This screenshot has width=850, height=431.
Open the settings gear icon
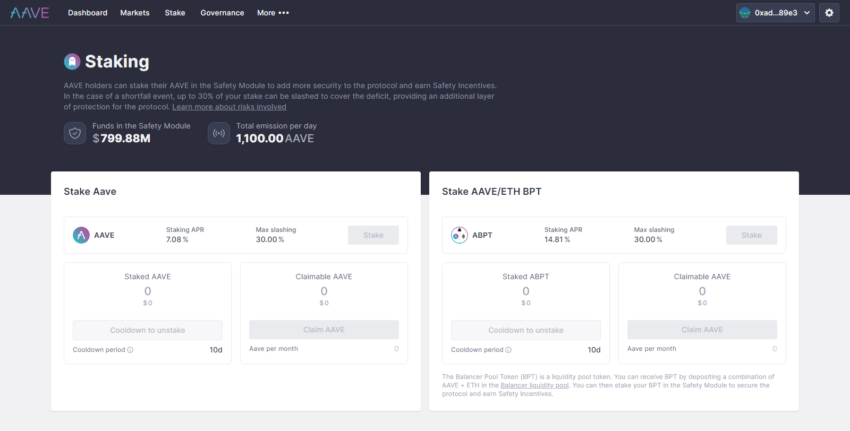[x=829, y=12]
